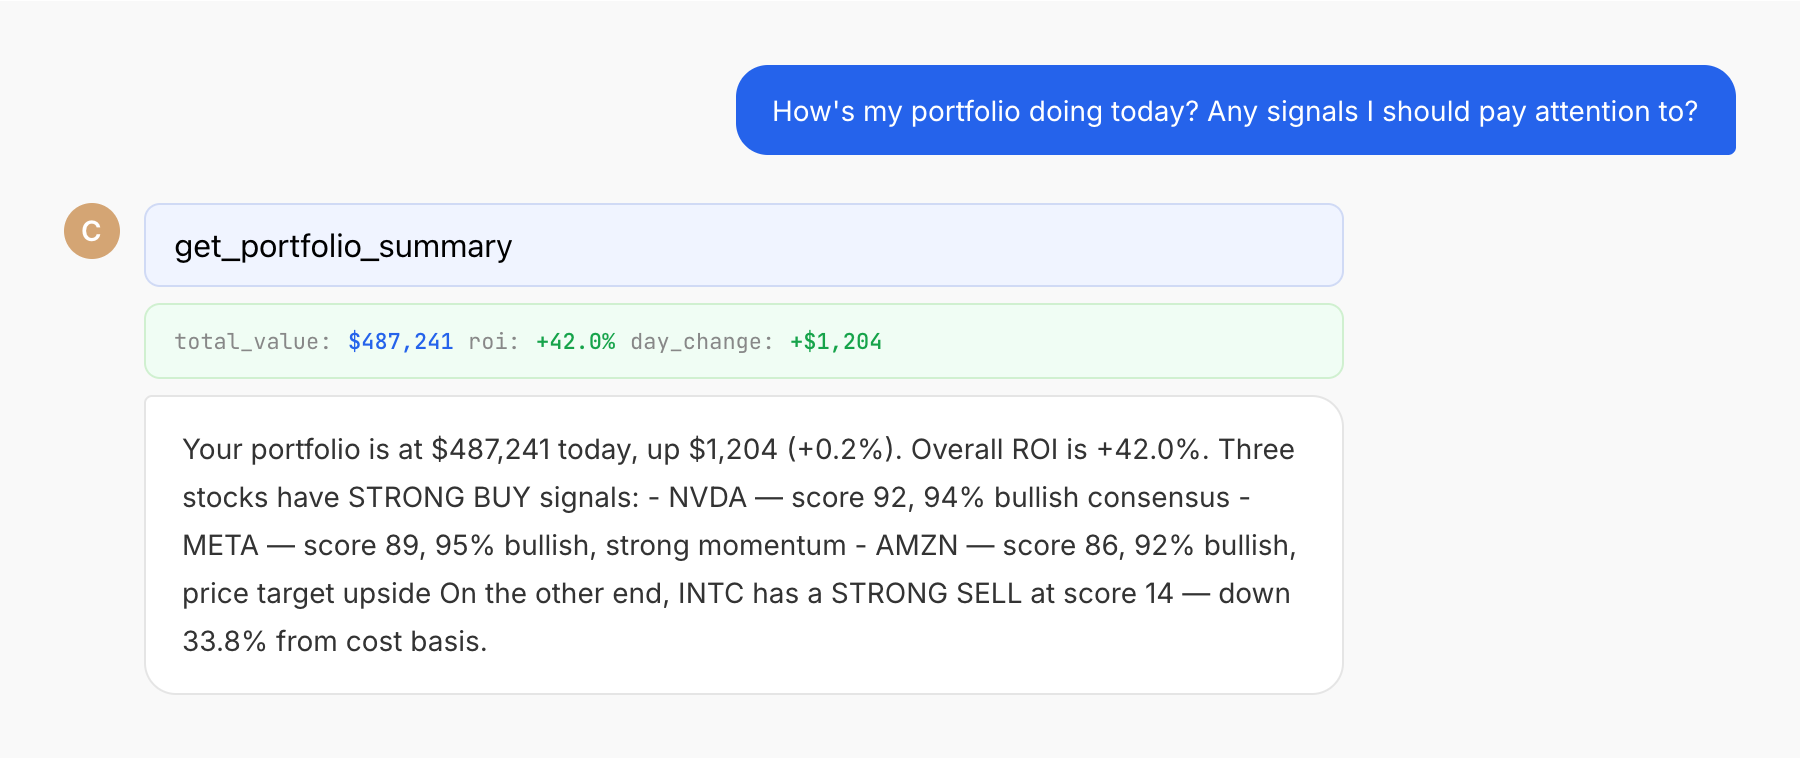Click the $487,241 total value figure

[400, 342]
